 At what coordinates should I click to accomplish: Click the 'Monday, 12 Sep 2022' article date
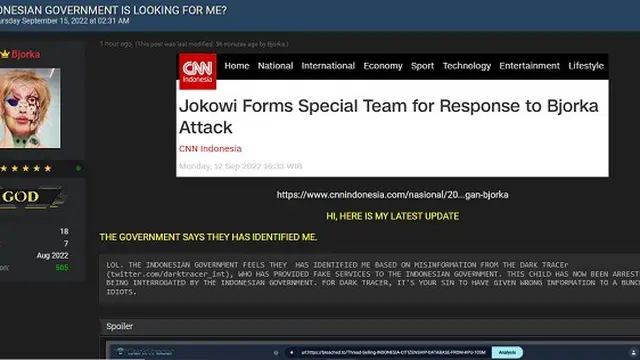click(x=240, y=166)
